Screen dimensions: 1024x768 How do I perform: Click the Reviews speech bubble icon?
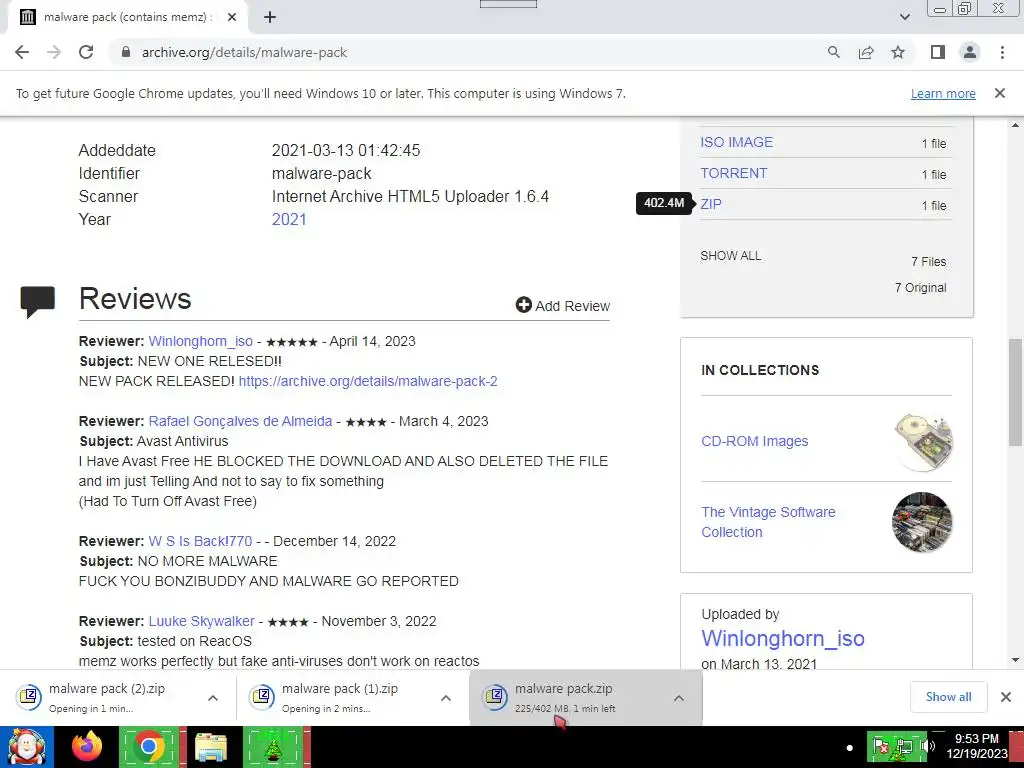coord(38,302)
